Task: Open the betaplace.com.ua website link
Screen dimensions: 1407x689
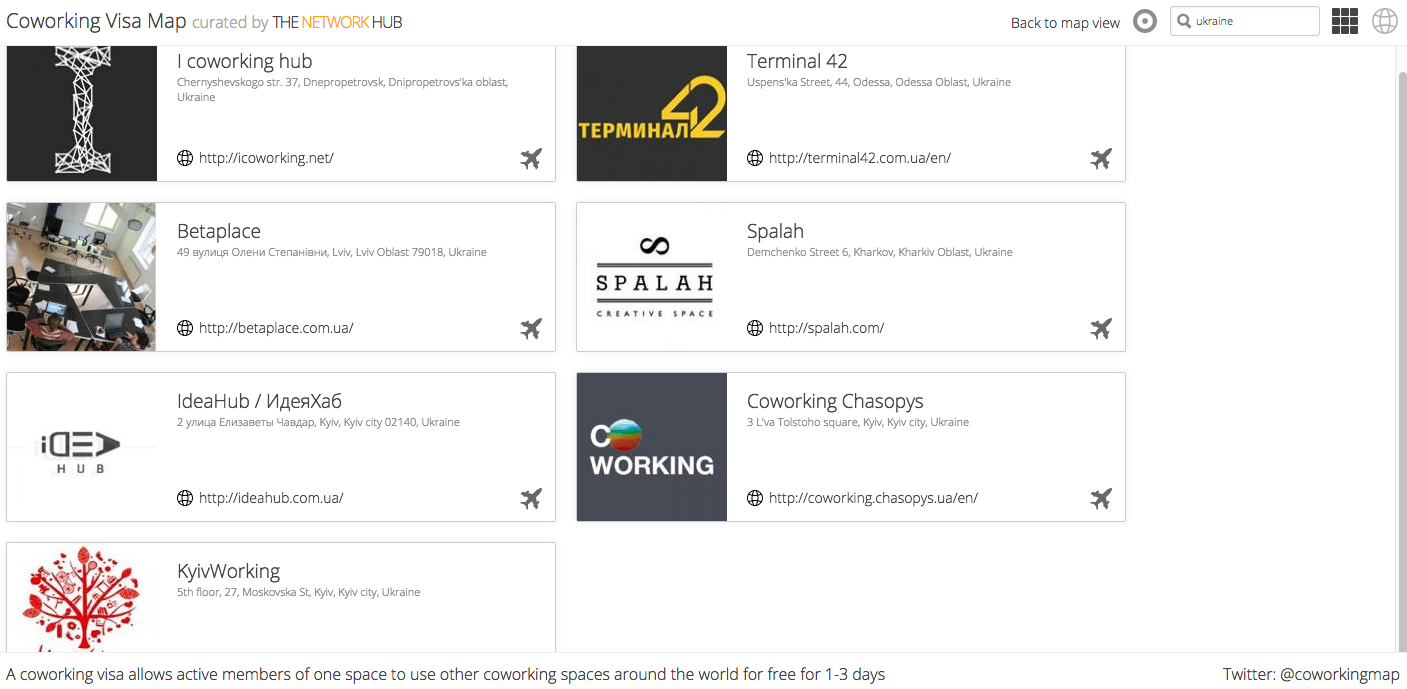Action: pos(276,328)
